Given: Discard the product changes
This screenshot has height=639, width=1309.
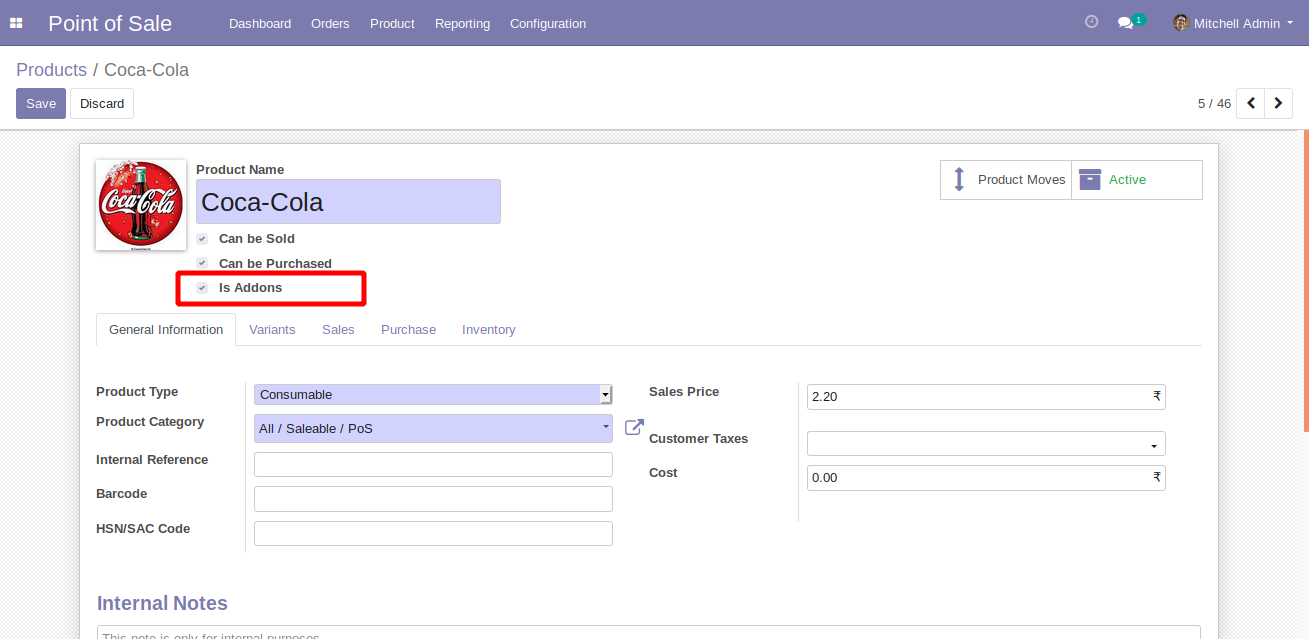Looking at the screenshot, I should click(102, 104).
